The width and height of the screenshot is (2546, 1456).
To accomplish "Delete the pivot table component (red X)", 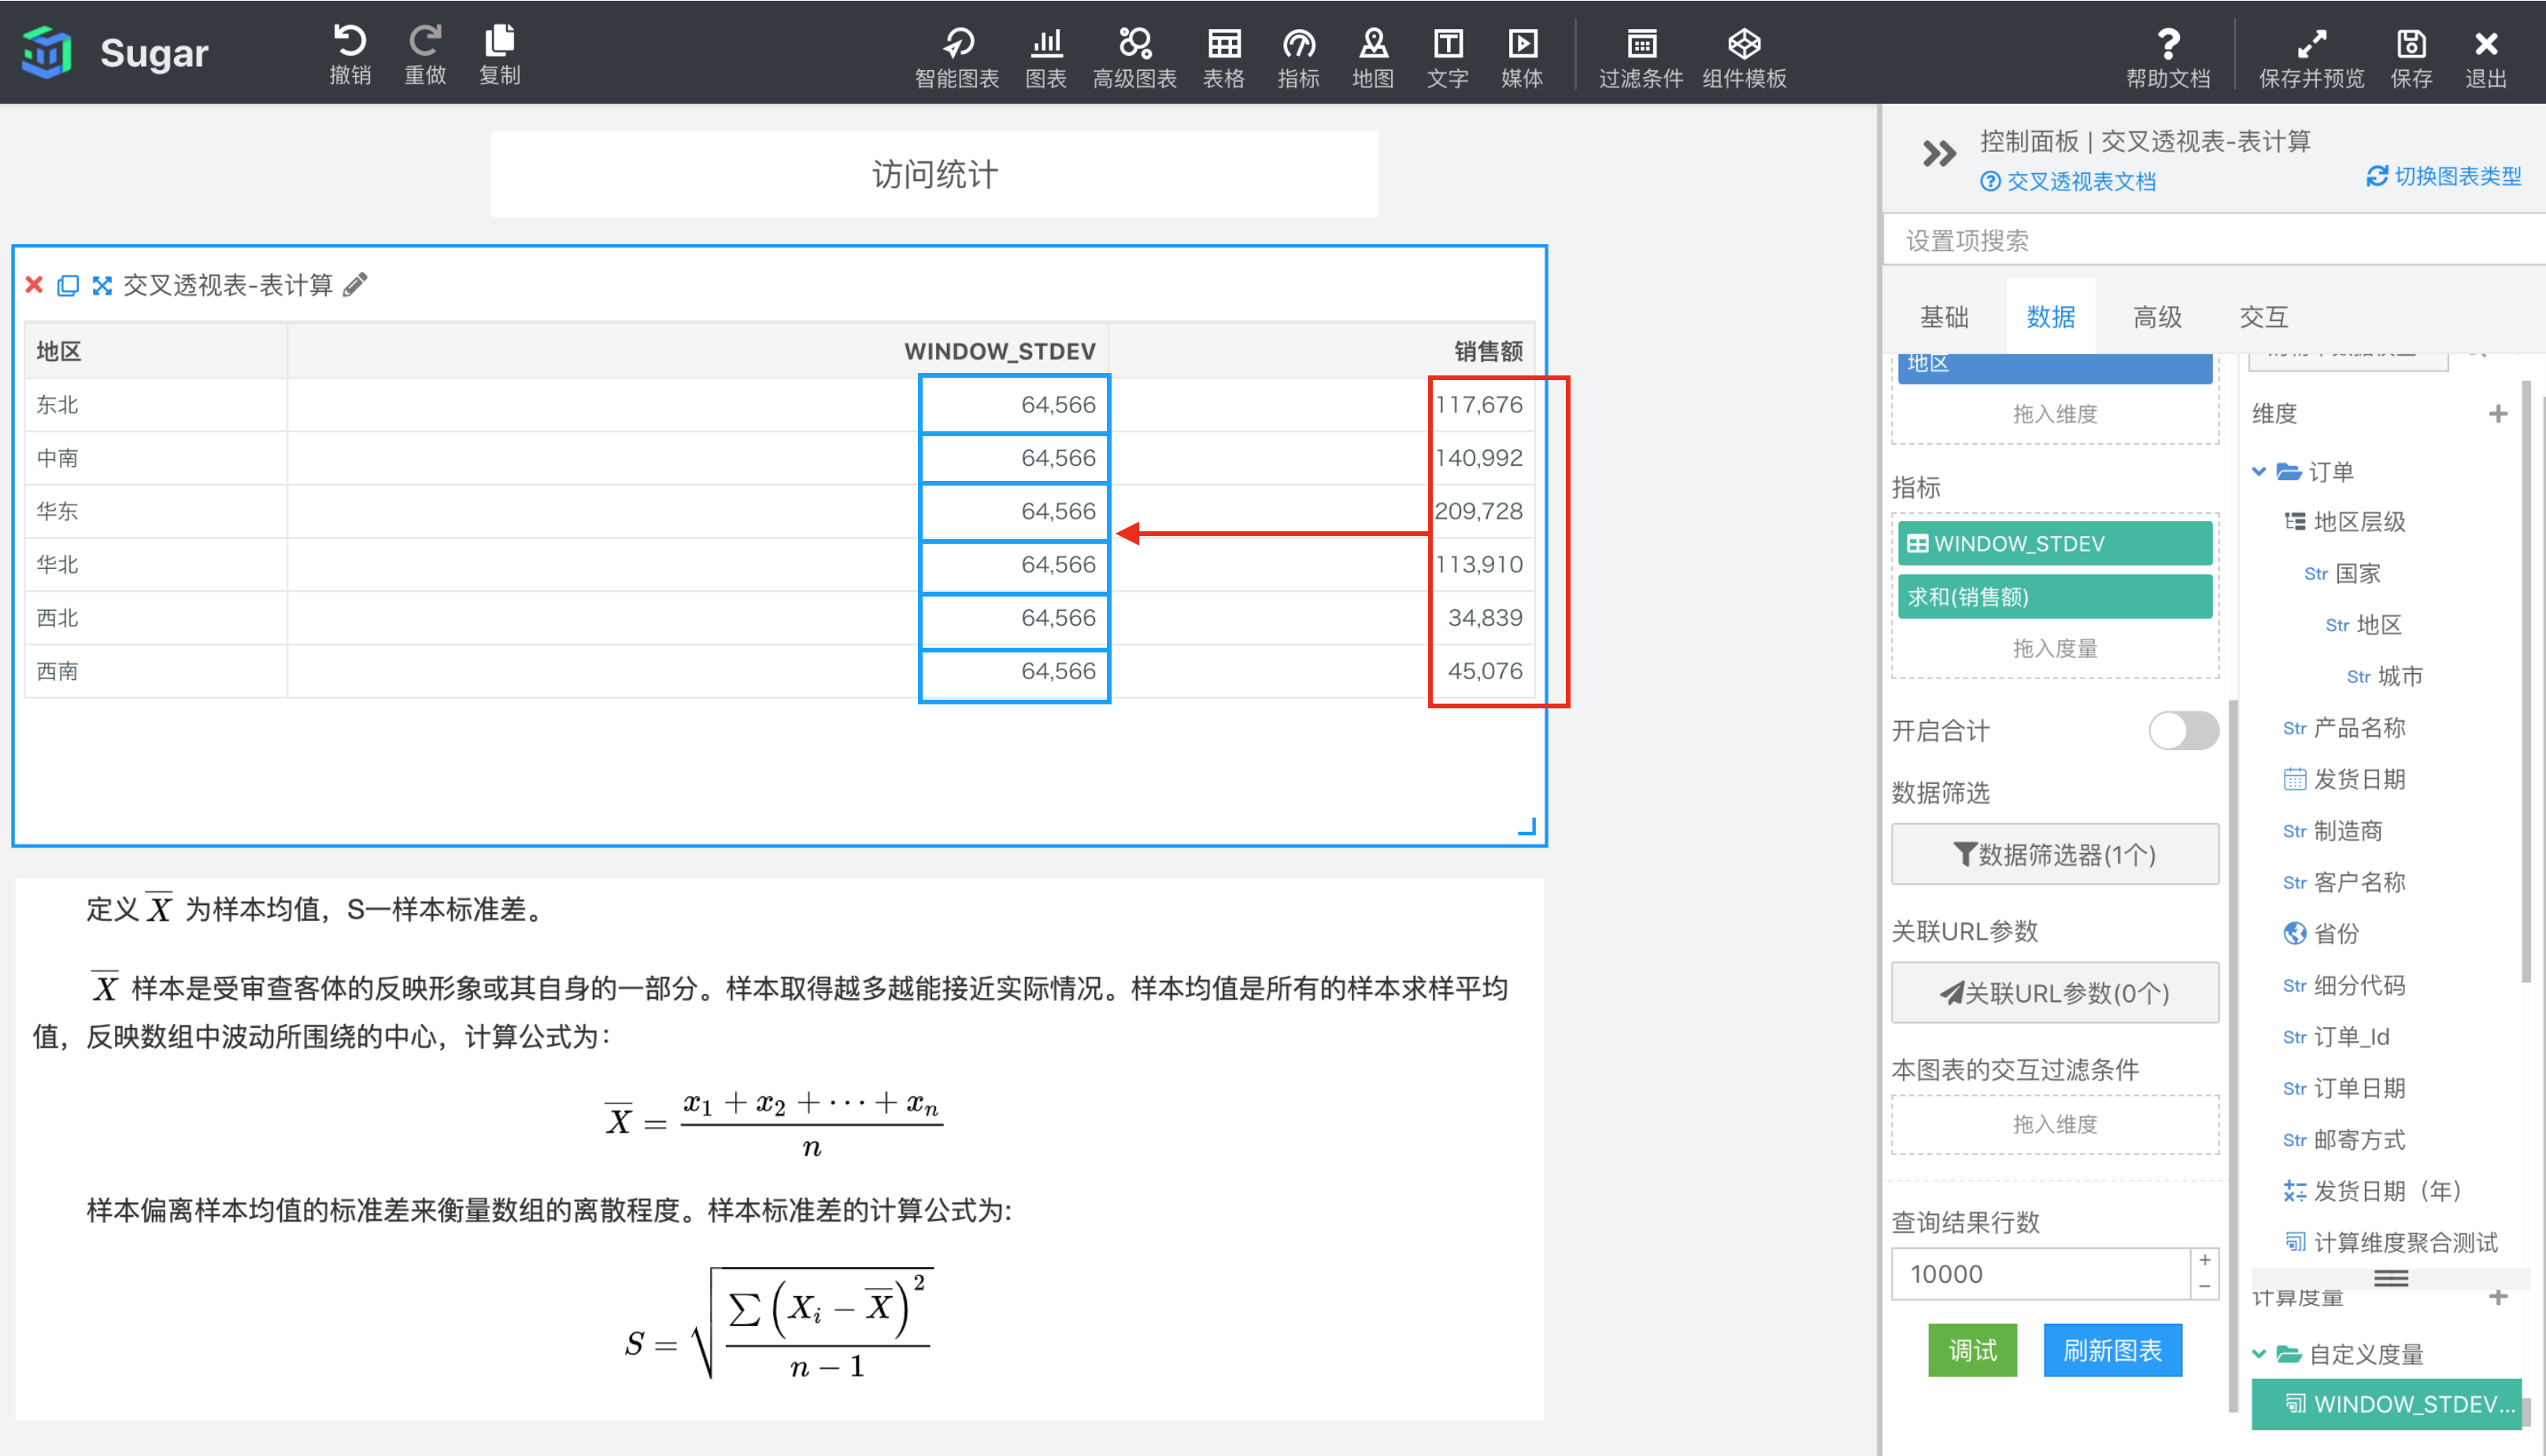I will point(34,285).
